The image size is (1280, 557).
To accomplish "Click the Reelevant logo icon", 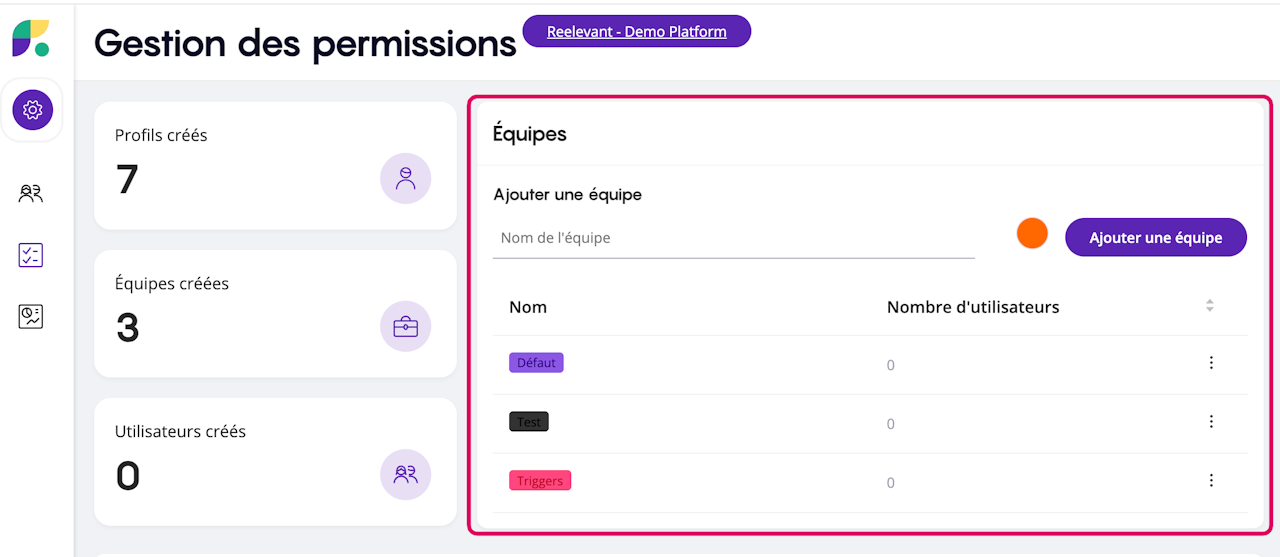I will click(x=31, y=38).
